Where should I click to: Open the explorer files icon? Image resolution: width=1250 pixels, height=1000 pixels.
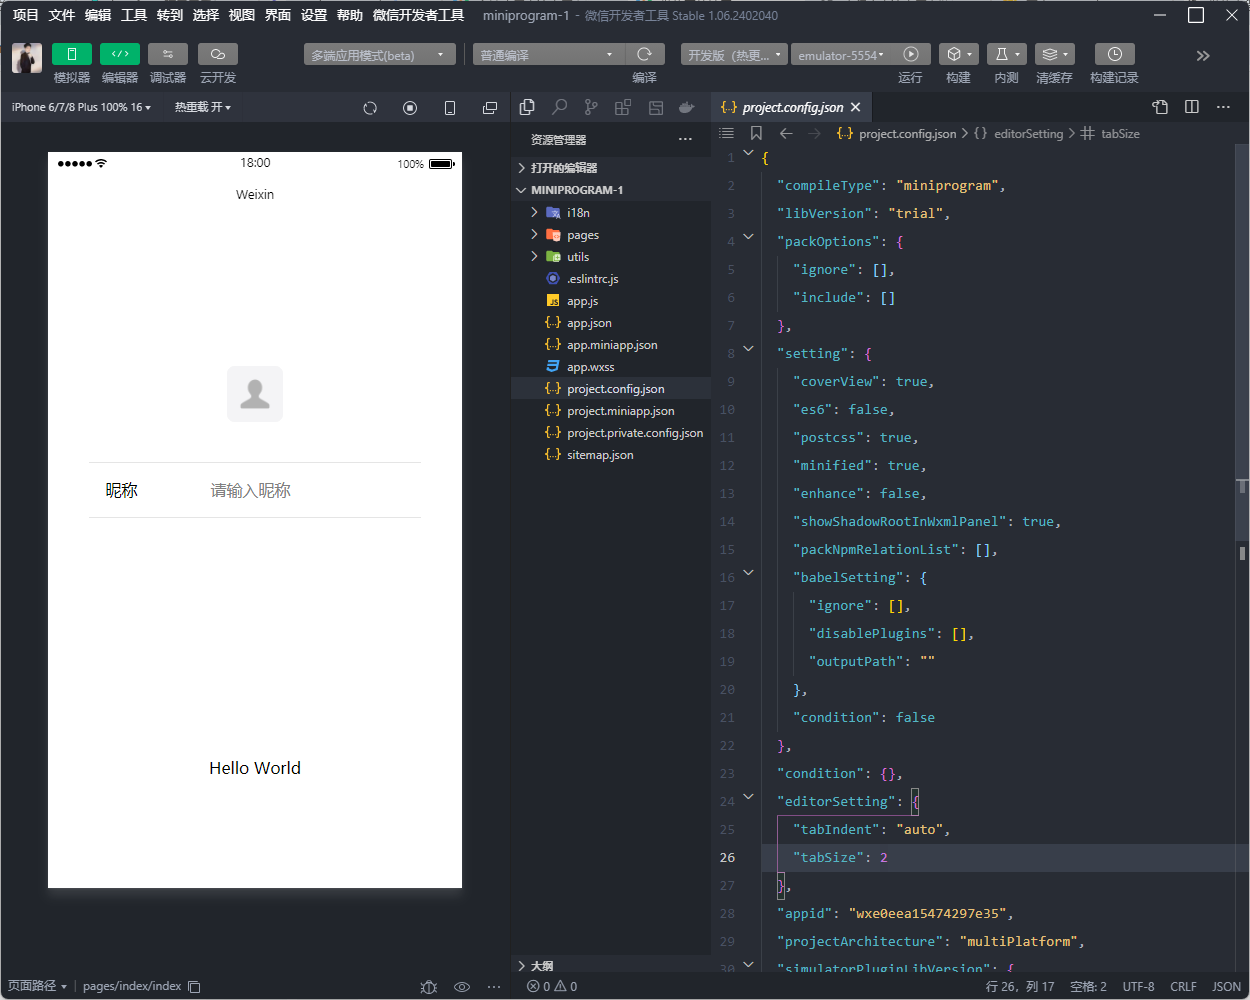pos(527,107)
